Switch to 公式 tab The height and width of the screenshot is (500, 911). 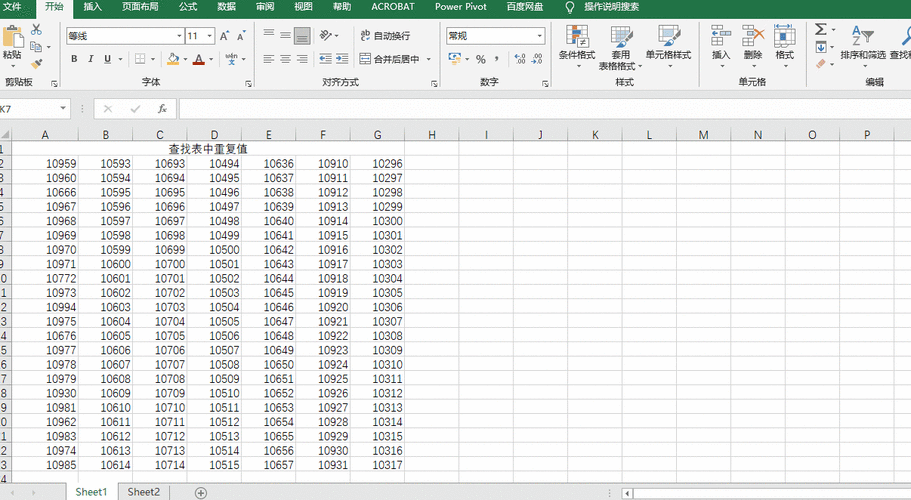(x=188, y=7)
